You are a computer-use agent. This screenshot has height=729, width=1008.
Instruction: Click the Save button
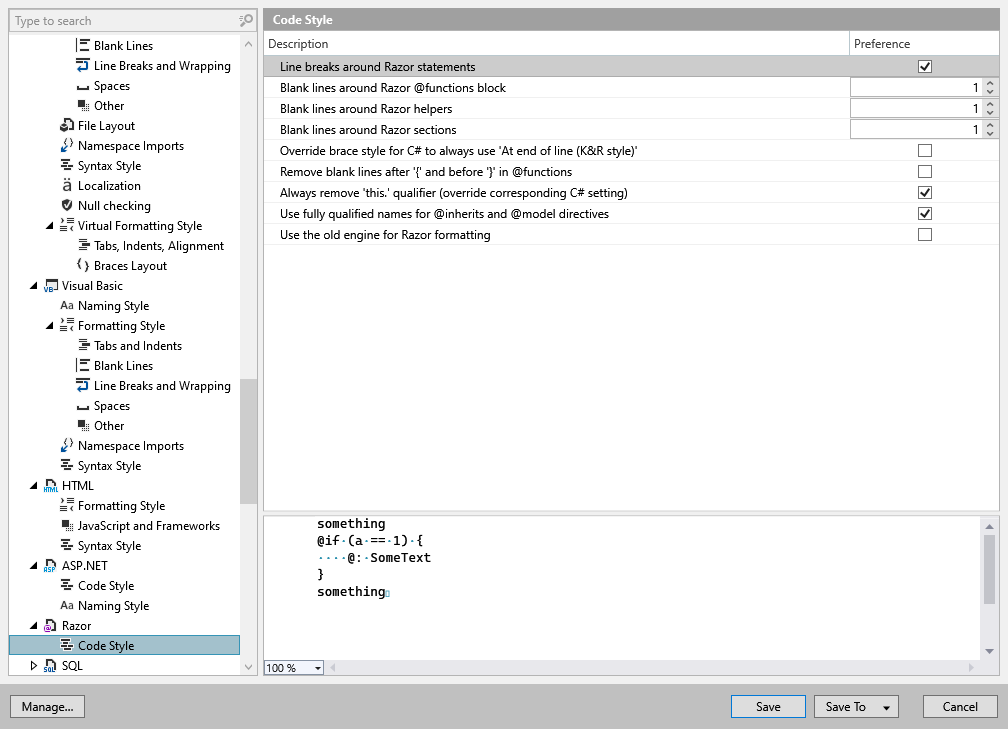[768, 706]
